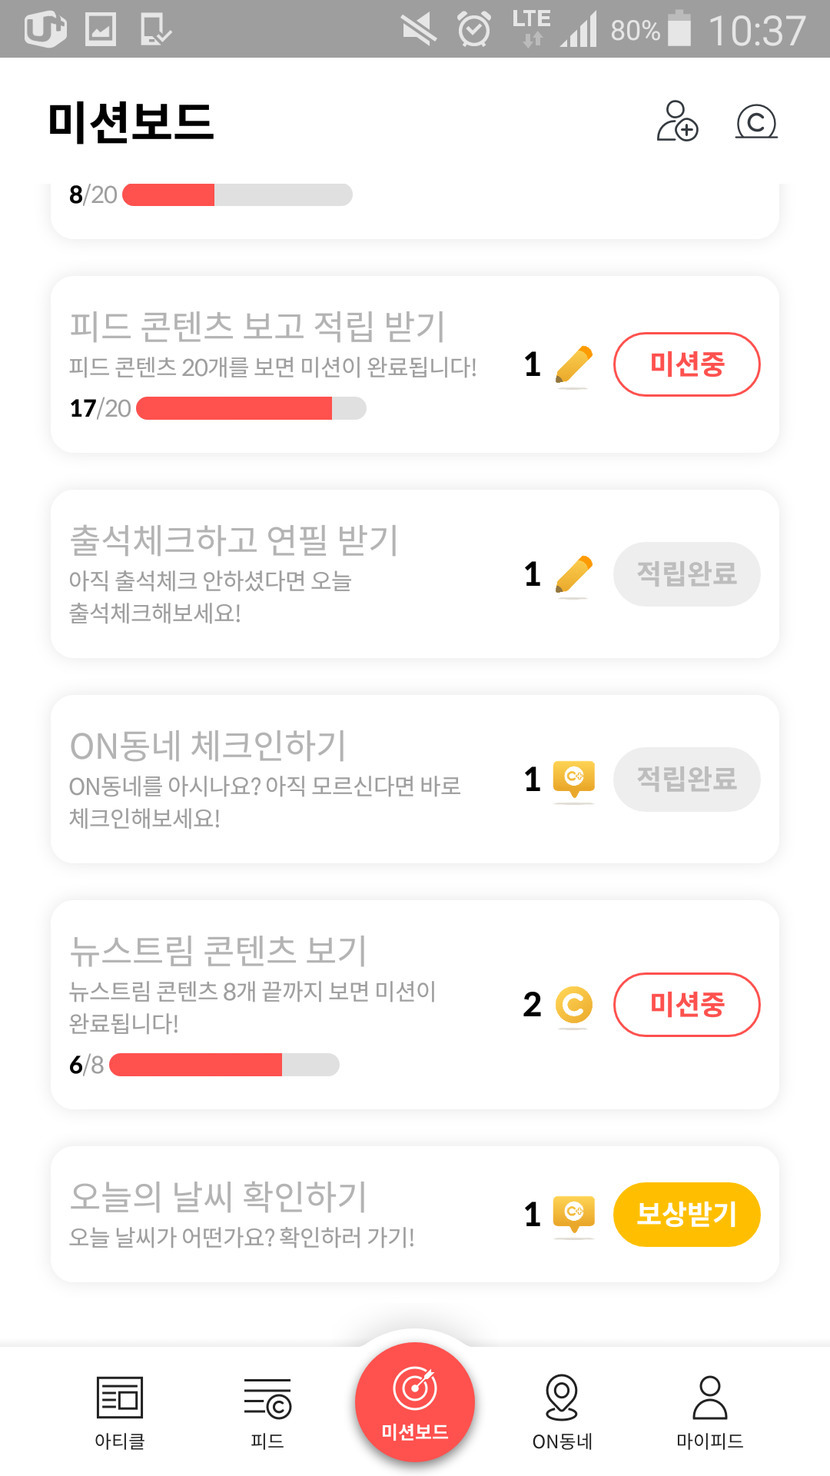The width and height of the screenshot is (830, 1476).
Task: Click pencil reward icon for 출석체크 mission
Action: click(x=573, y=575)
